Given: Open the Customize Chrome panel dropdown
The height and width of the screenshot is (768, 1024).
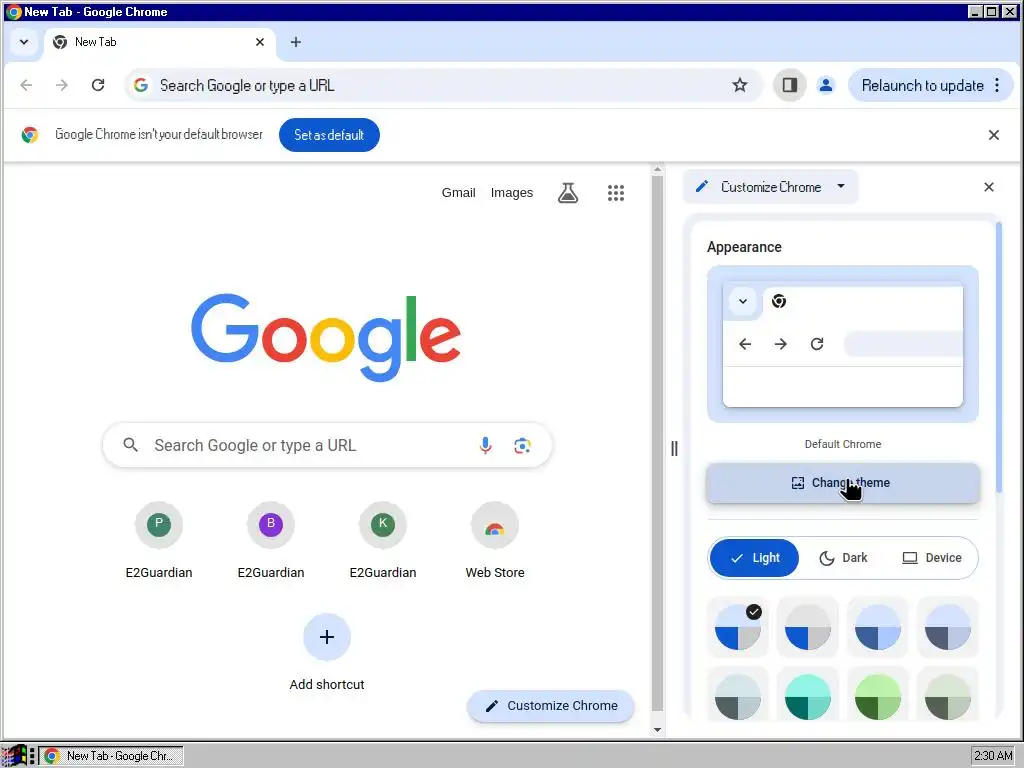Looking at the screenshot, I should (771, 187).
